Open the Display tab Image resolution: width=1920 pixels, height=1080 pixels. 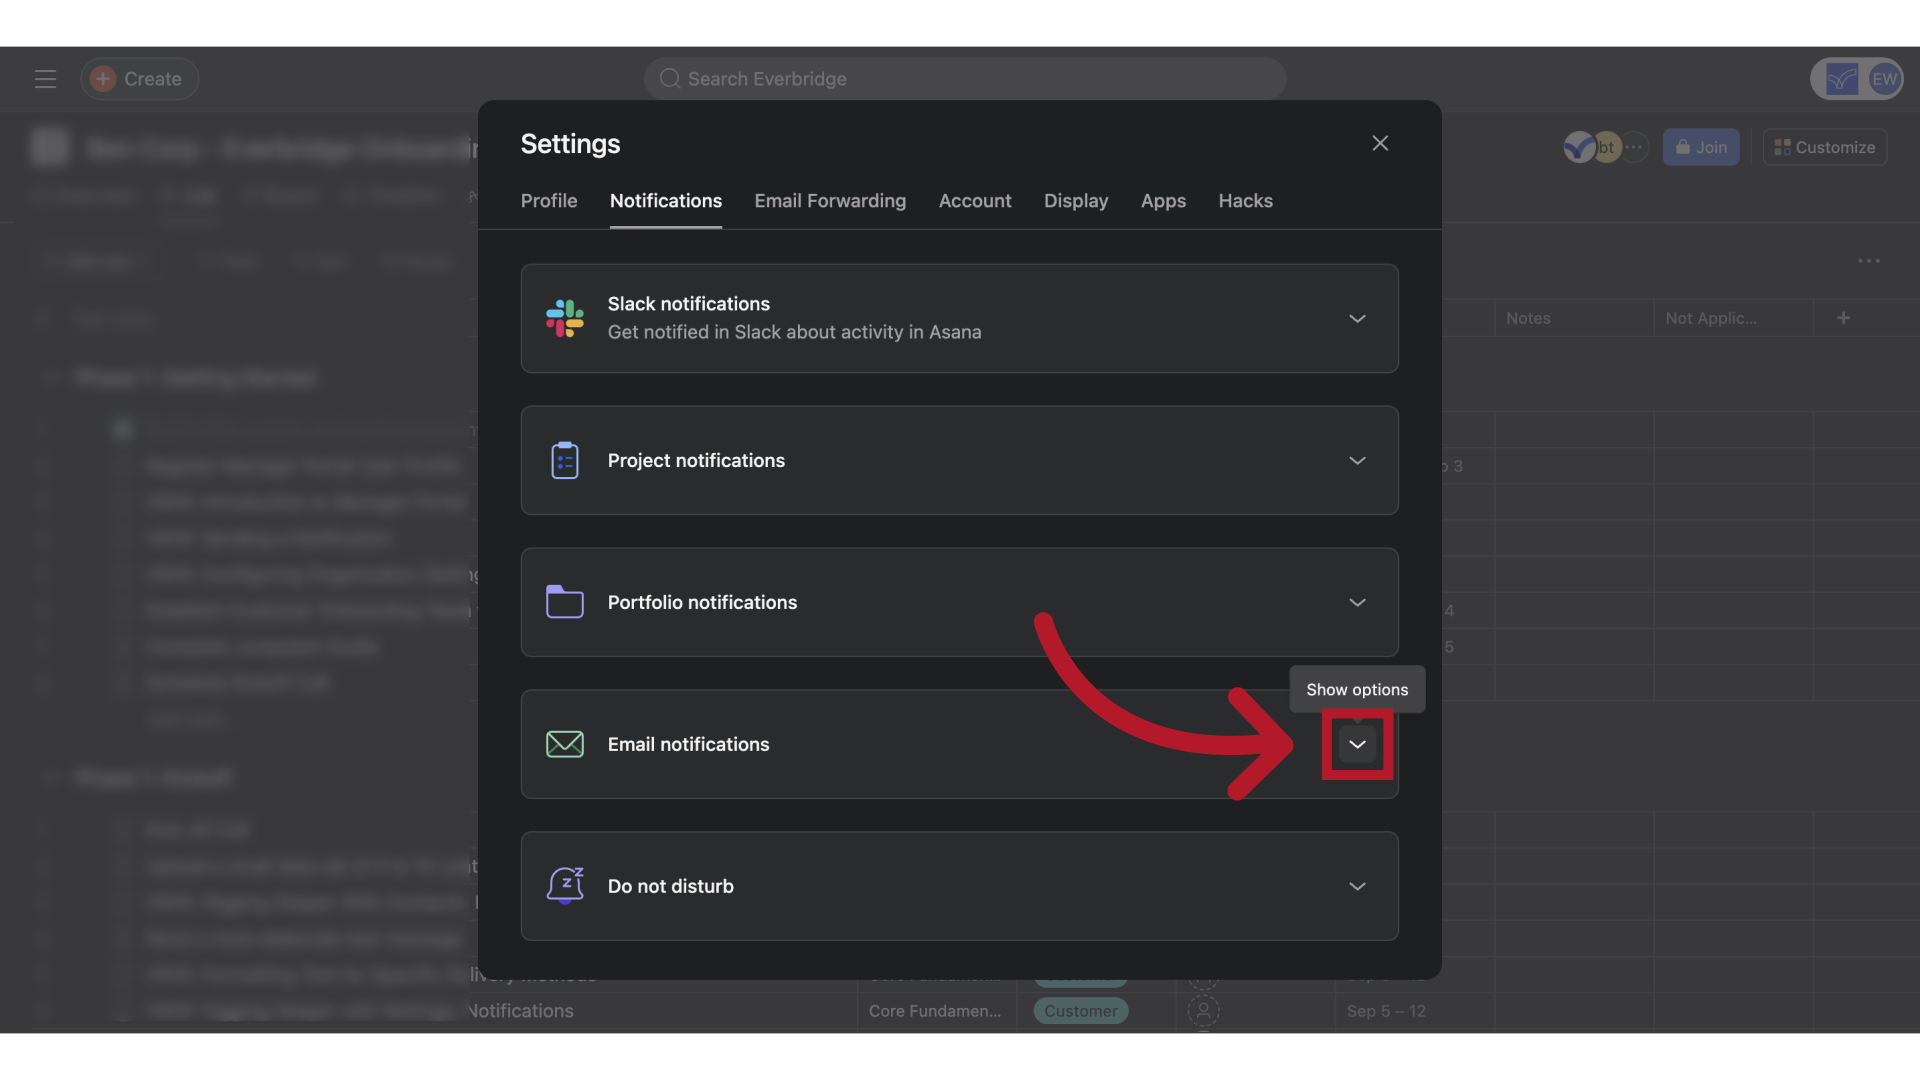(1076, 201)
